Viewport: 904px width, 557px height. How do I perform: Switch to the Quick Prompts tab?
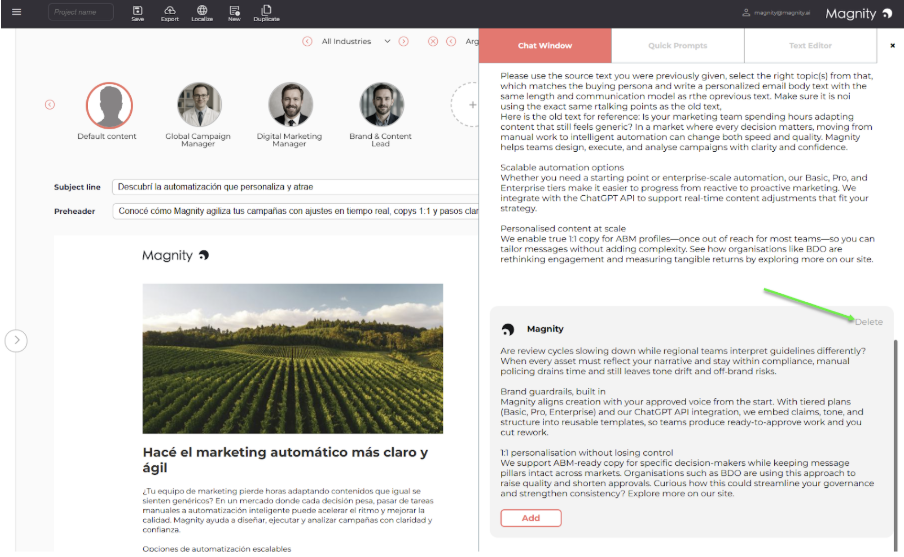[677, 46]
